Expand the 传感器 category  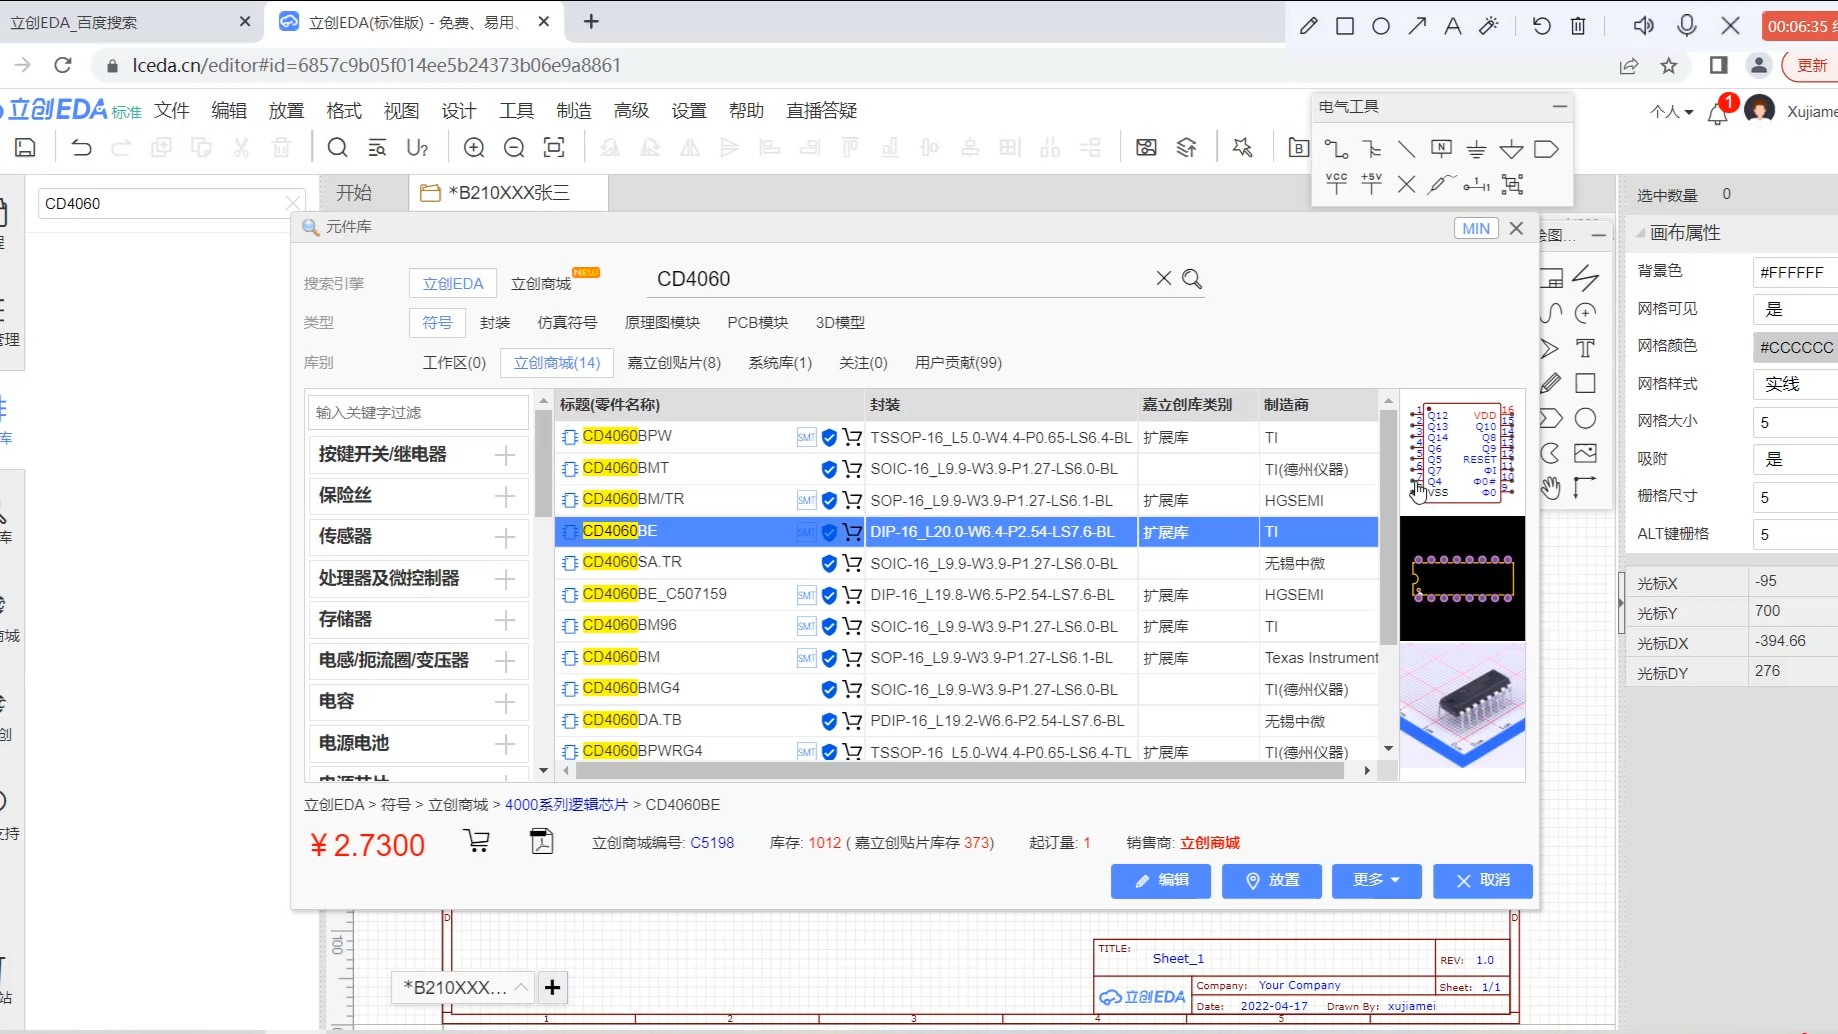[505, 537]
